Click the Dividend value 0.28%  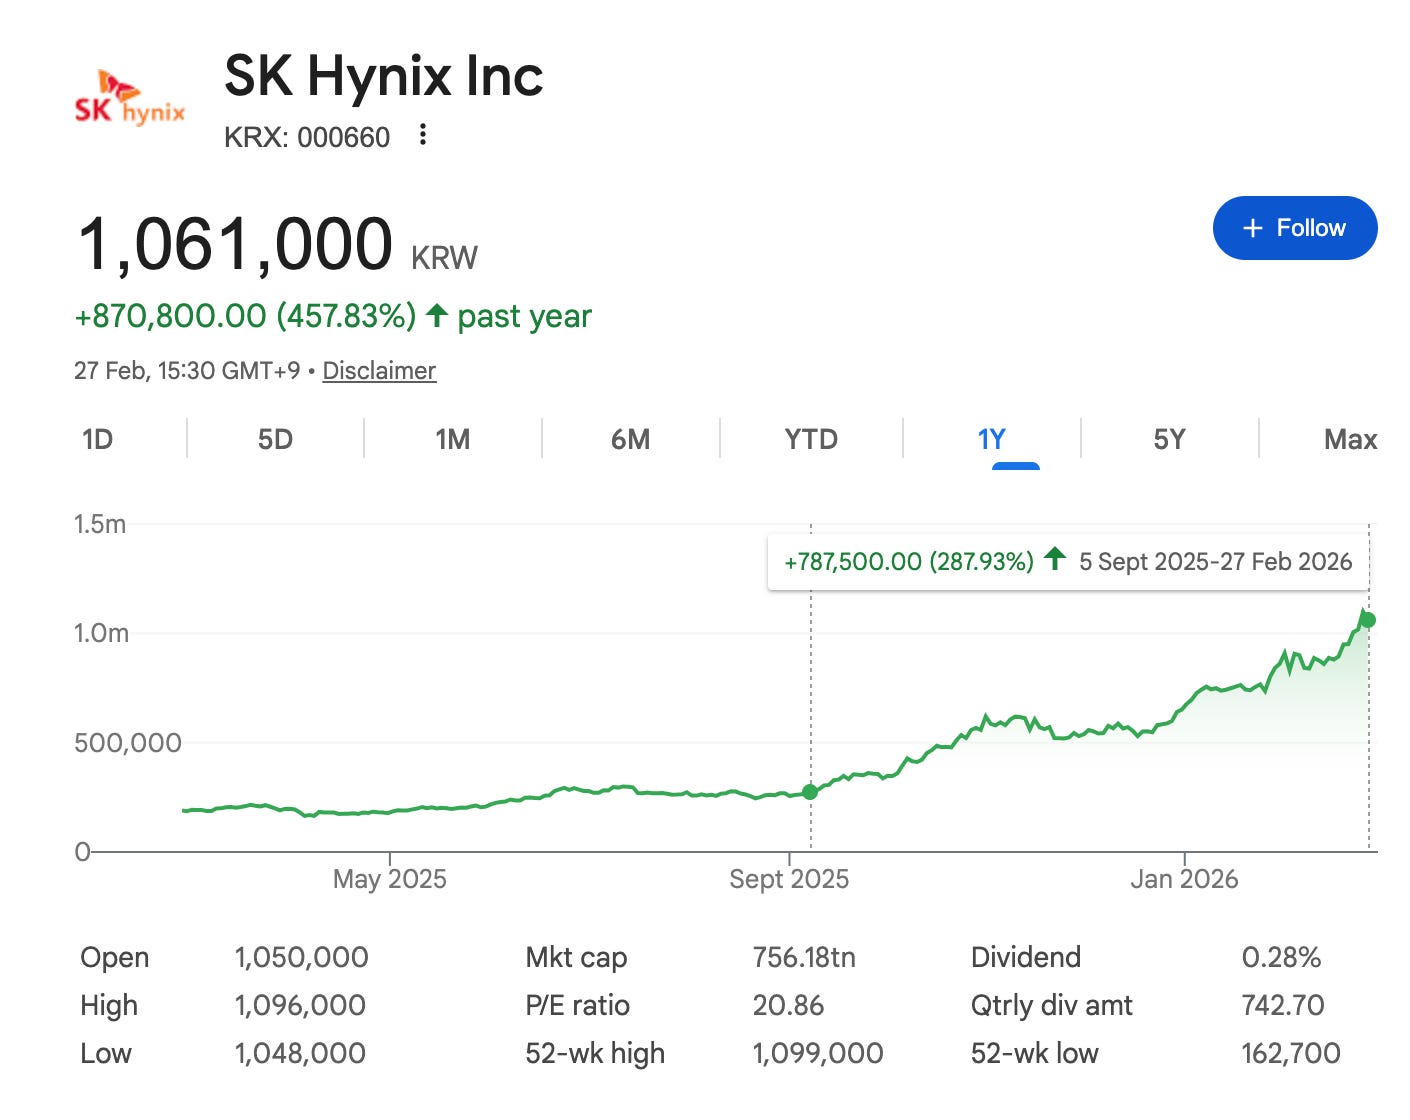coord(1281,957)
